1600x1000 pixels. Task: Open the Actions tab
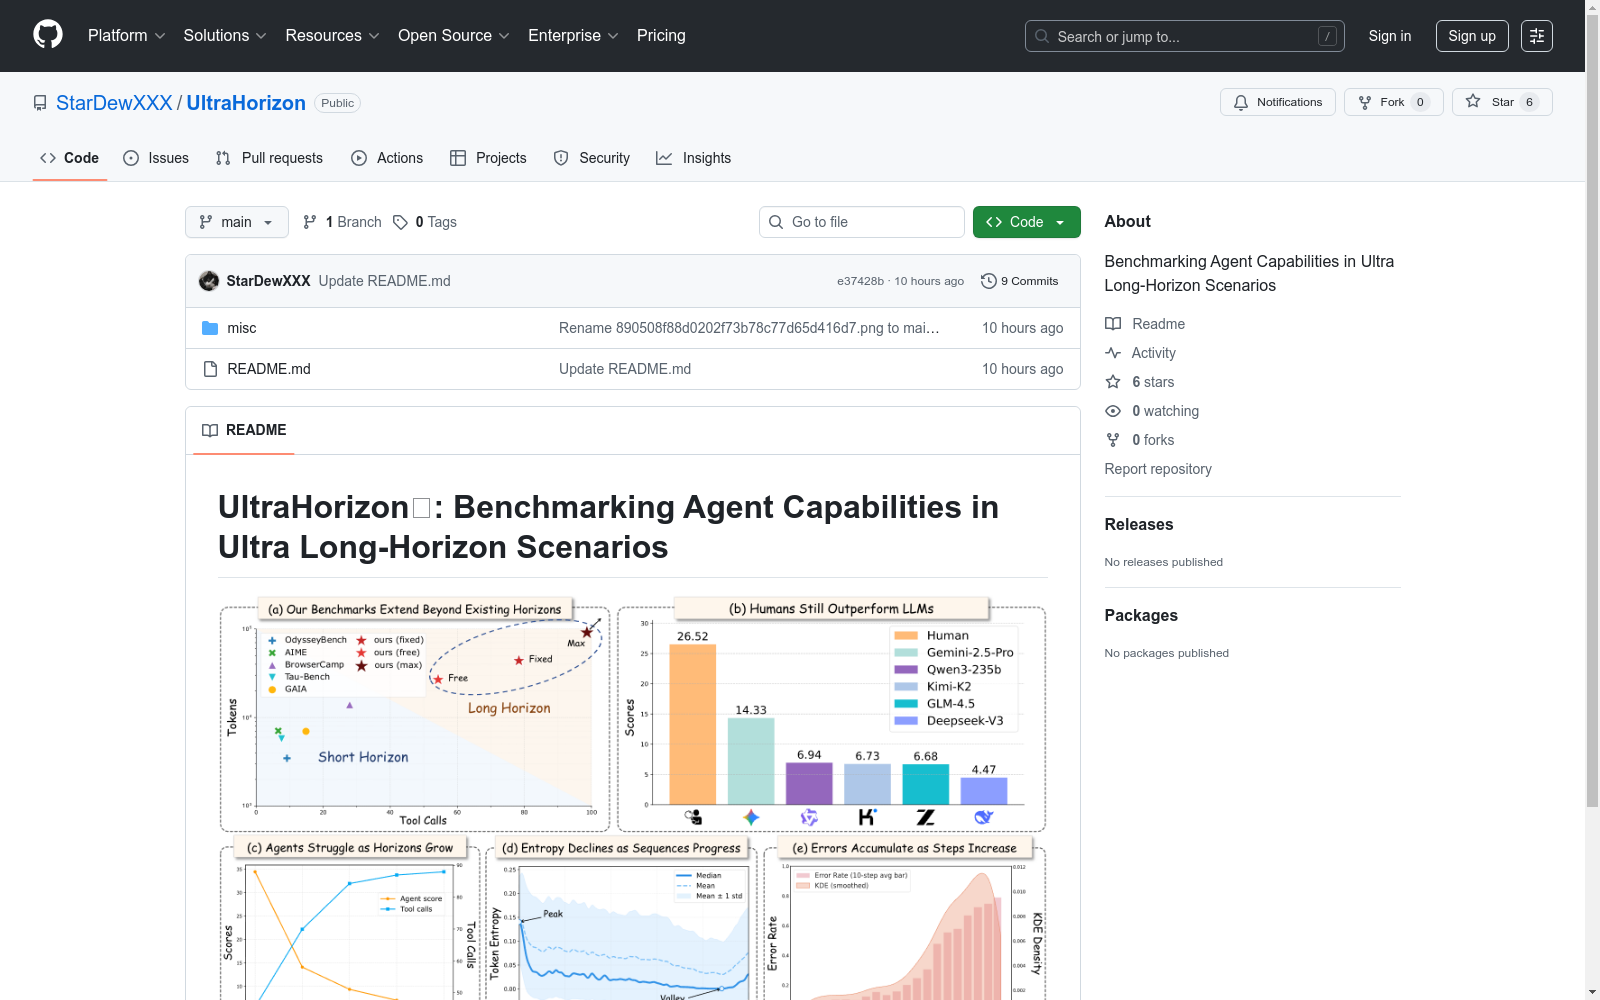click(387, 158)
